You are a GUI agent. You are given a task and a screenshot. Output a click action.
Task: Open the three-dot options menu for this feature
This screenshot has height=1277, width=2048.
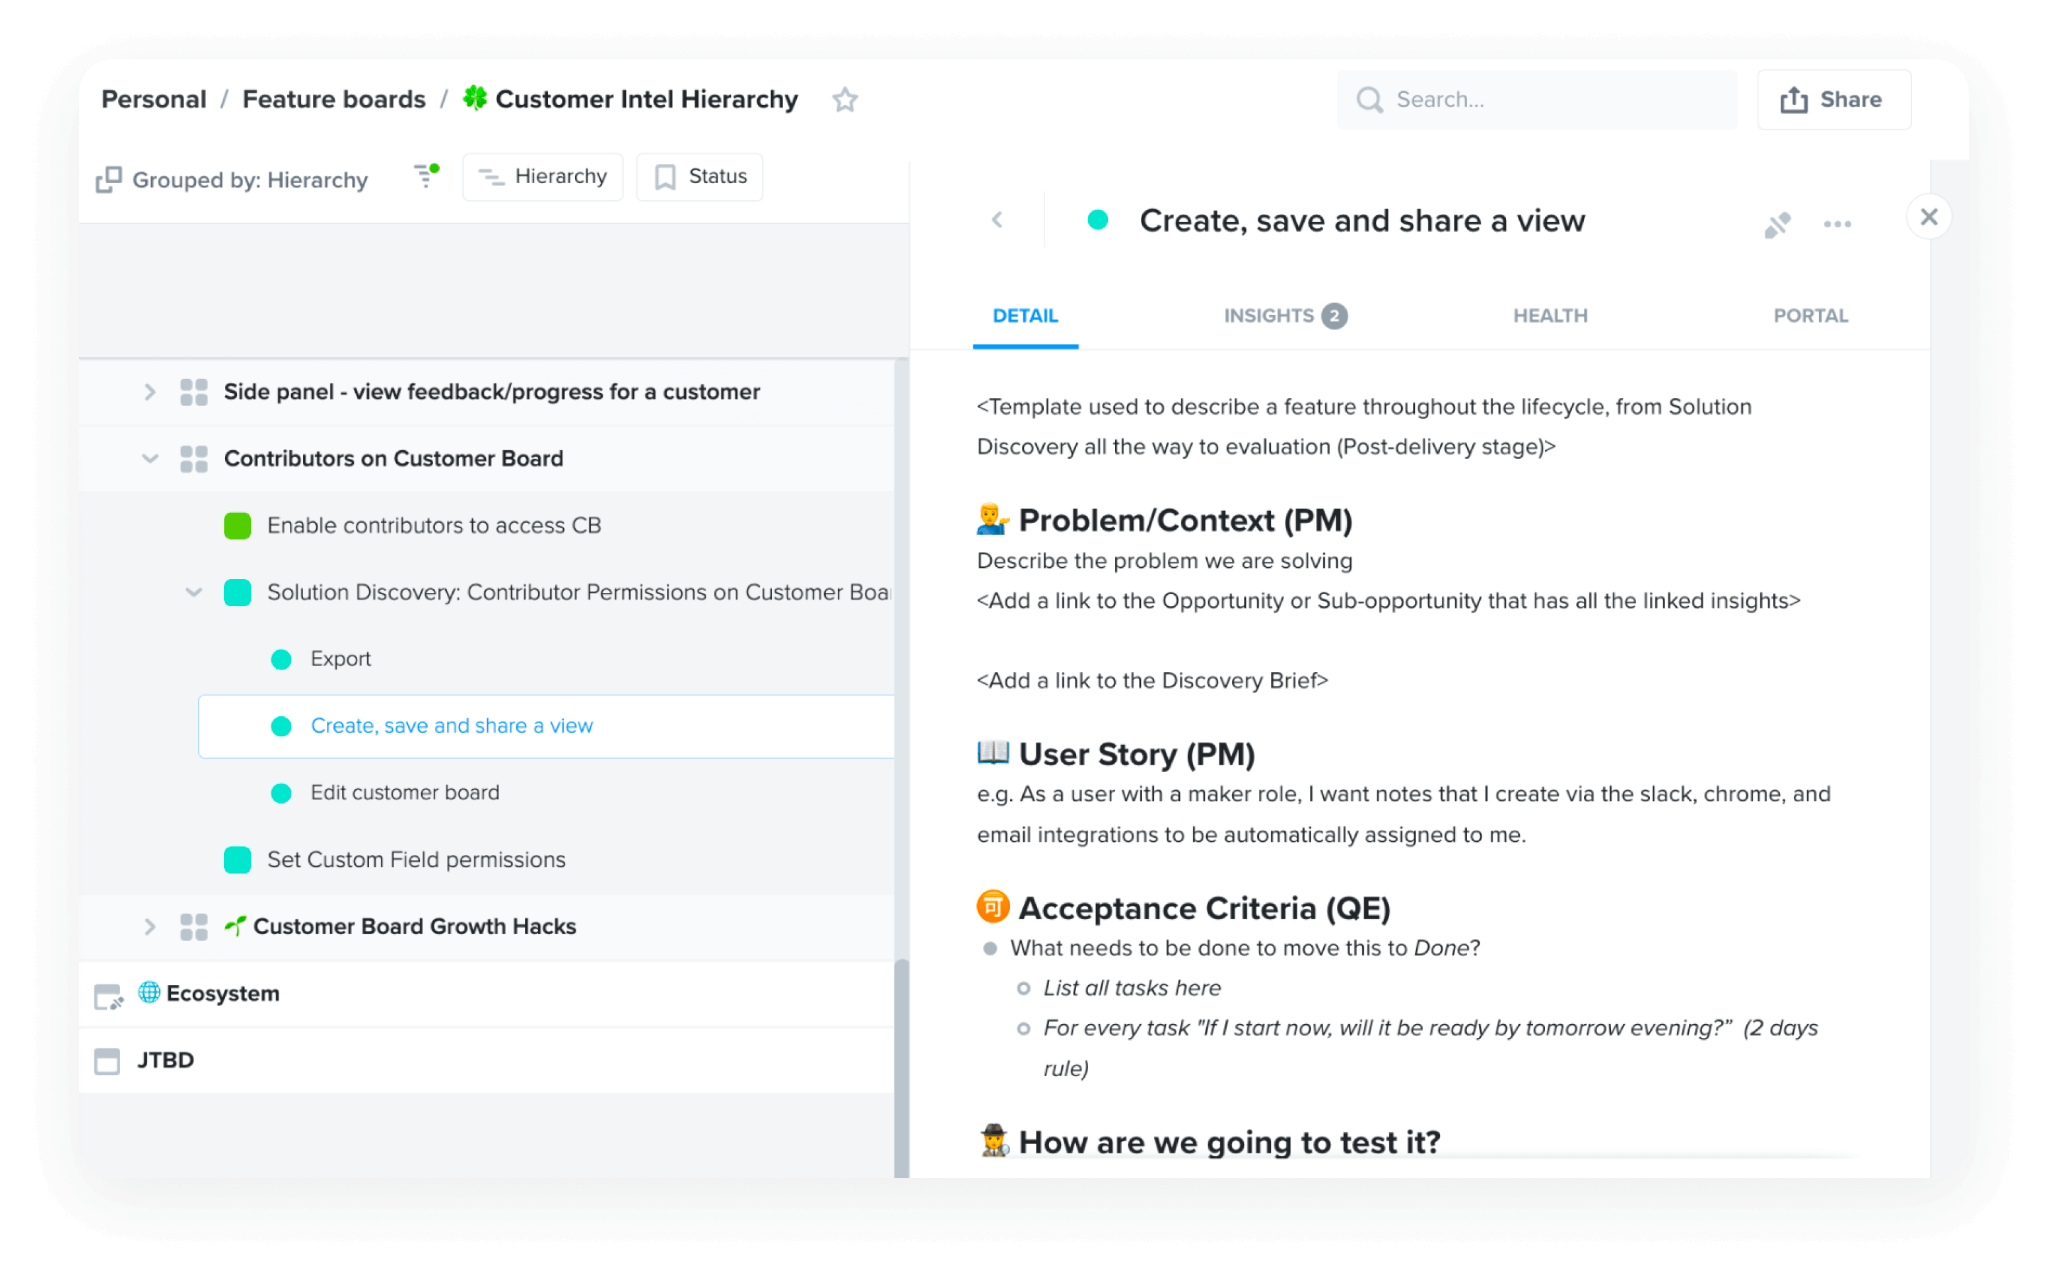[x=1837, y=224]
